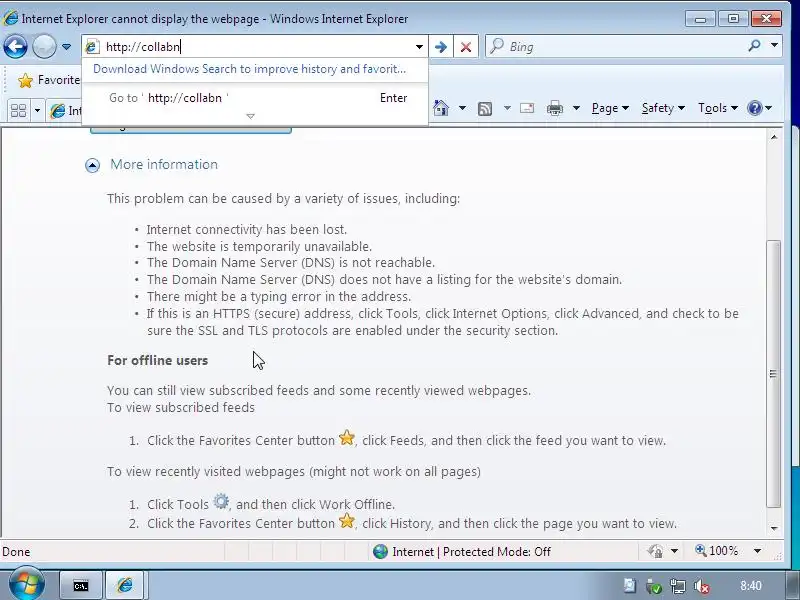Click the Stop loading red X button
Image resolution: width=800 pixels, height=600 pixels.
(x=465, y=47)
